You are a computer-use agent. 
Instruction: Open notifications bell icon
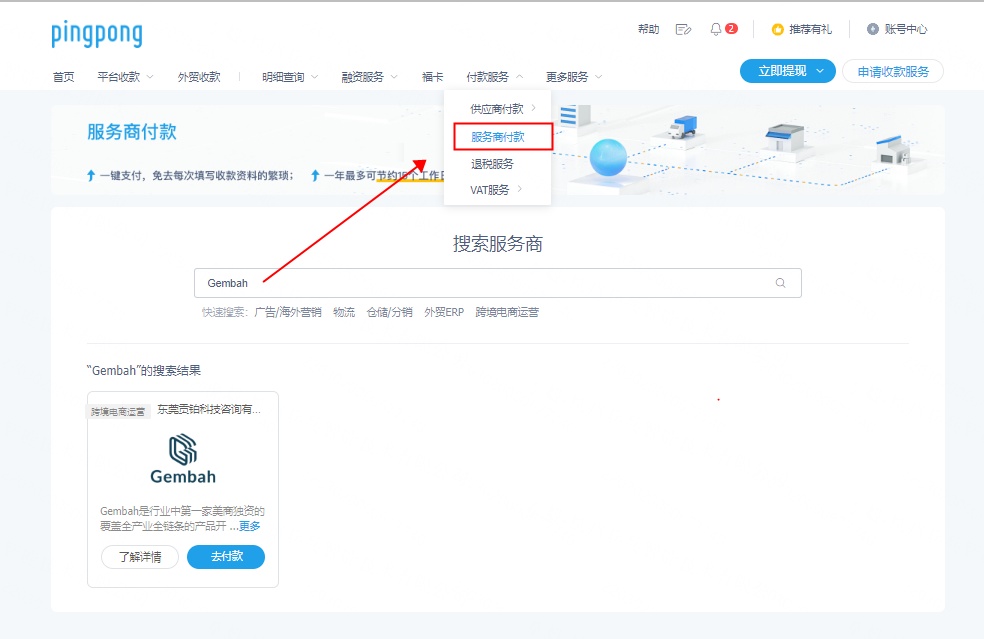[x=715, y=30]
